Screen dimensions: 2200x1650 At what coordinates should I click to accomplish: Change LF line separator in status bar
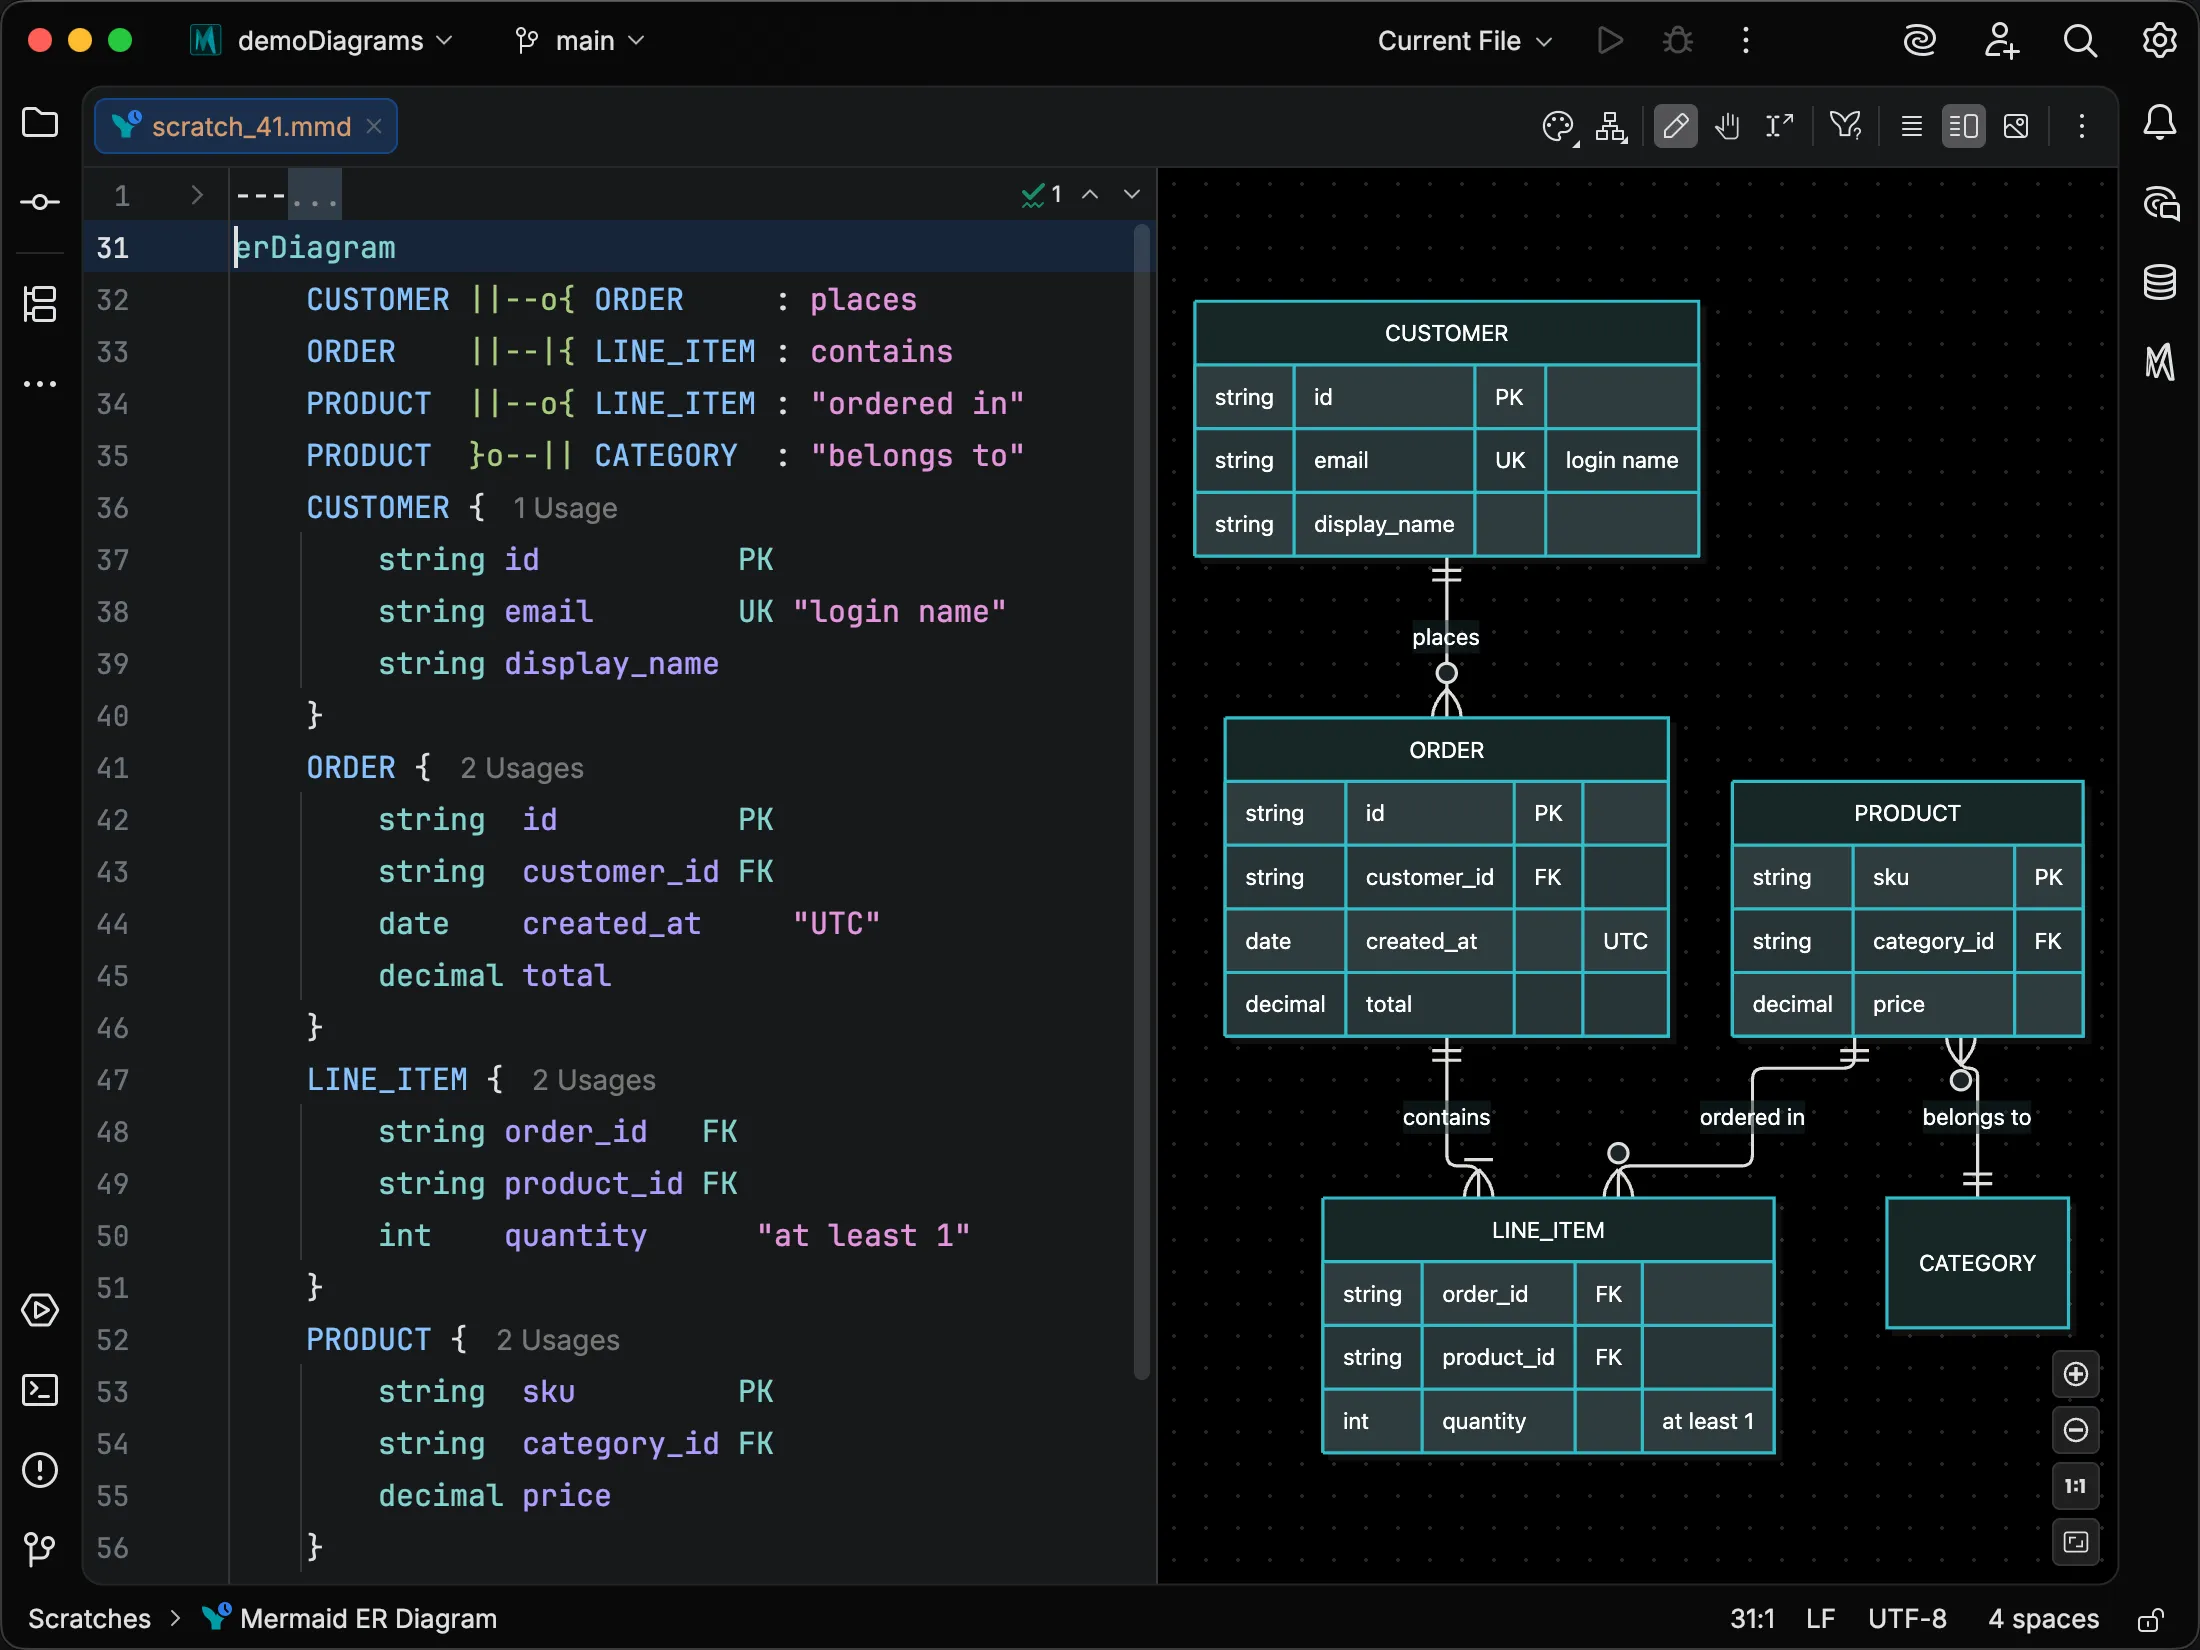(x=1820, y=1619)
